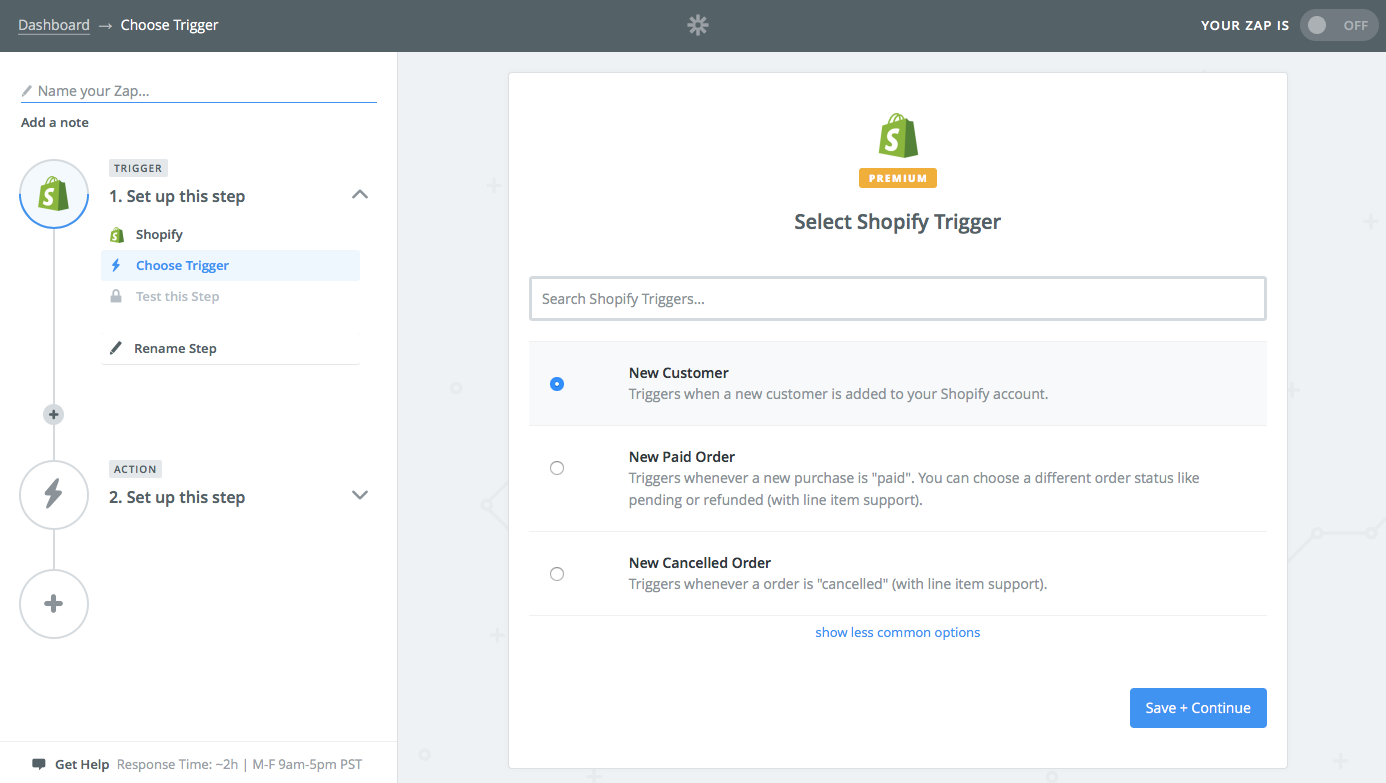The image size is (1386, 783).
Task: Click the locked Test this Step item
Action: coord(164,296)
